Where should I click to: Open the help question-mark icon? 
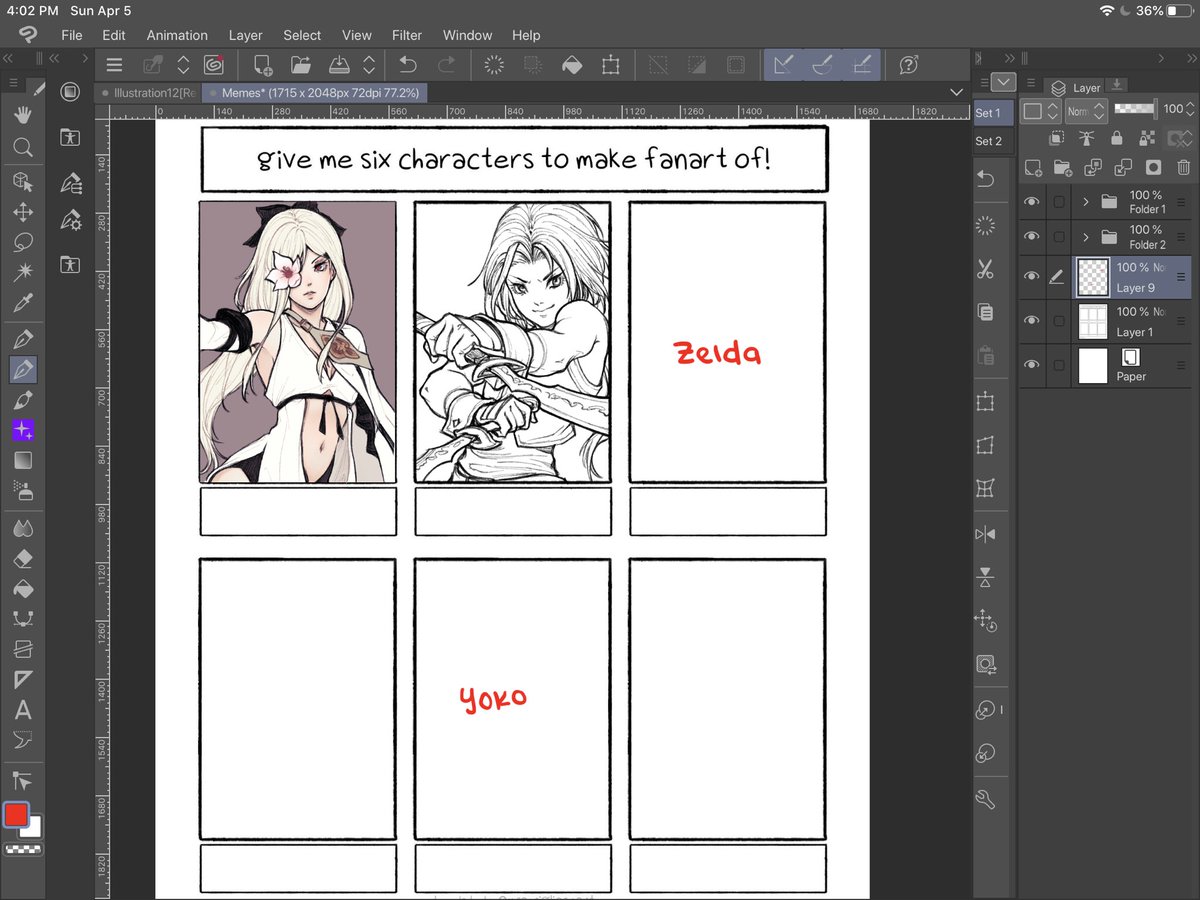coord(909,65)
